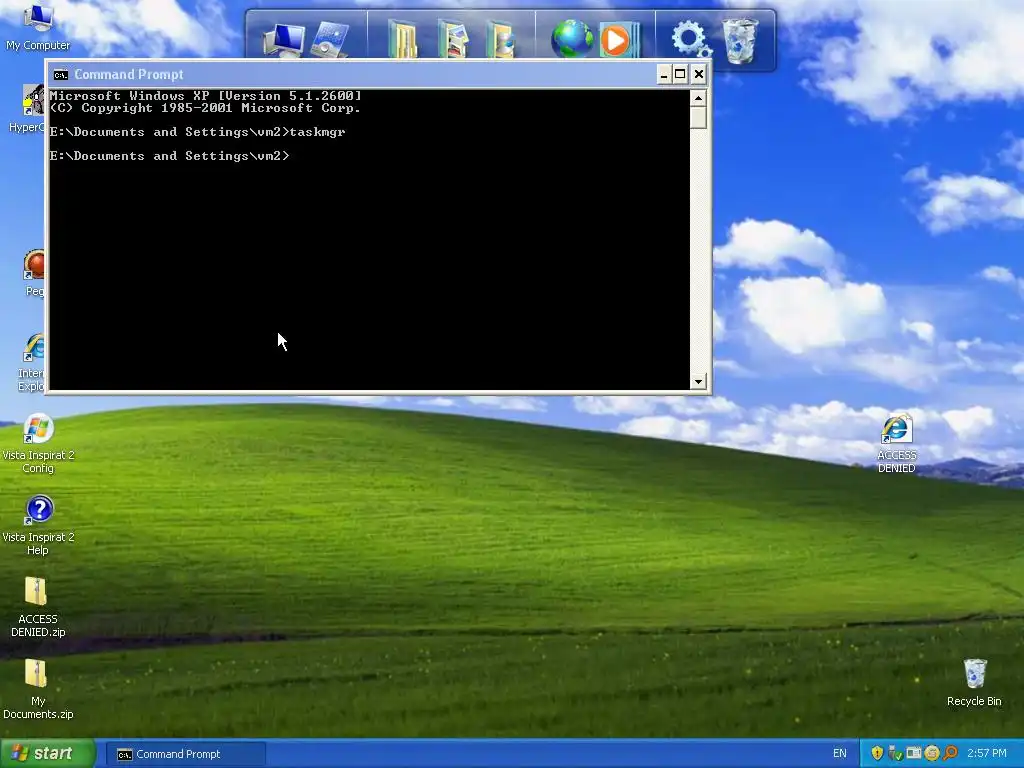1024x768 pixels.
Task: Maximize the Command Prompt window
Action: (680, 74)
